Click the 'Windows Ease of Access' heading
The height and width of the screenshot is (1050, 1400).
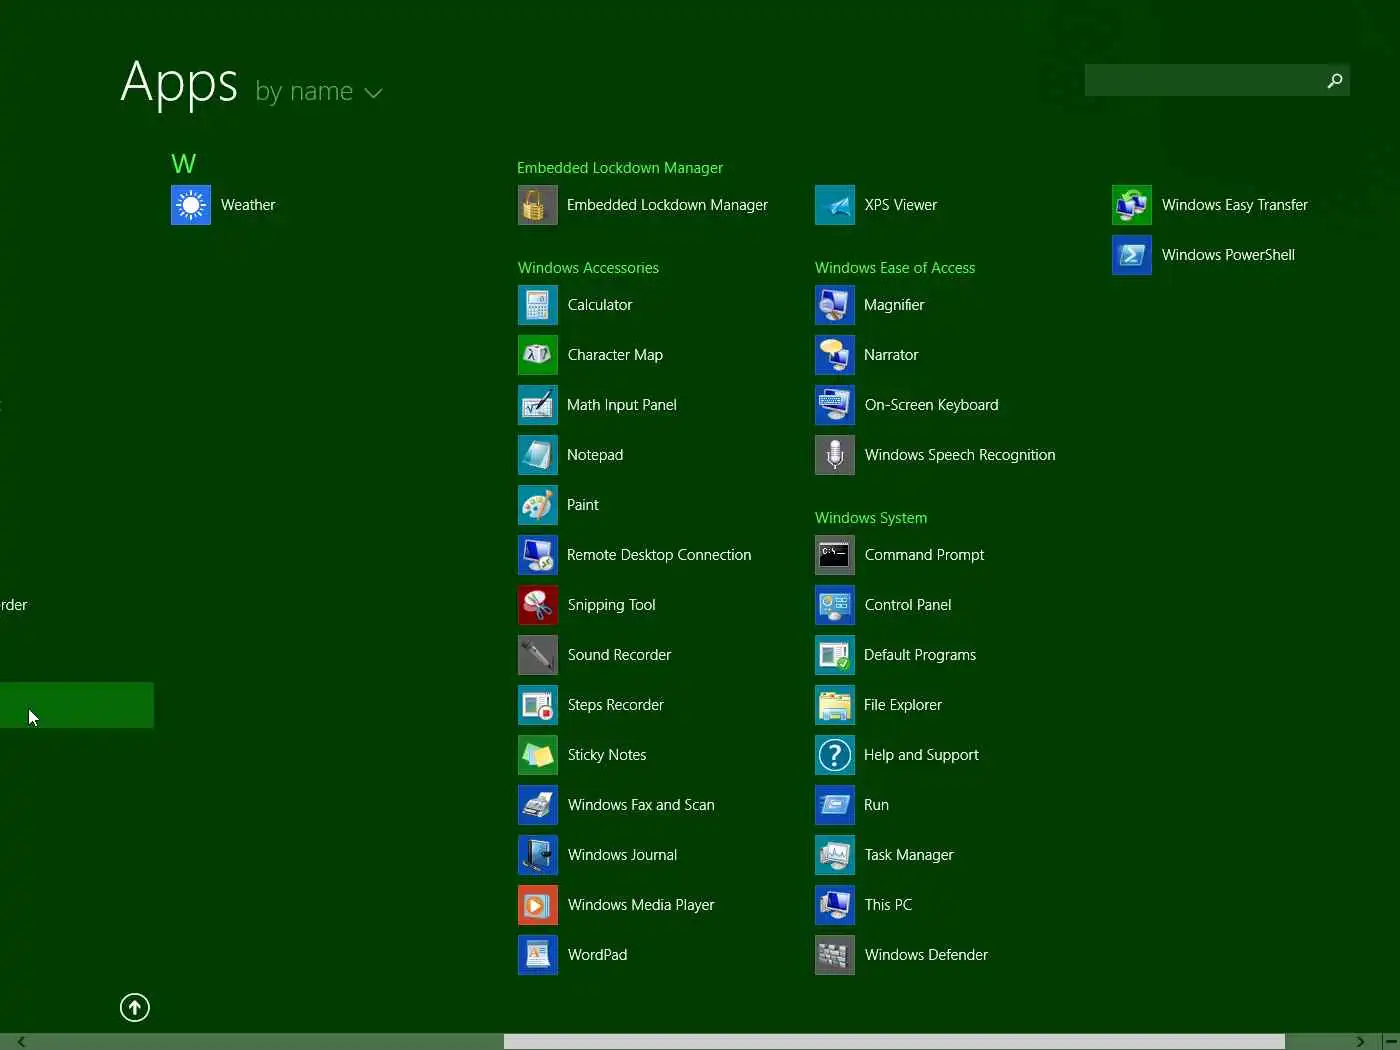click(x=895, y=268)
